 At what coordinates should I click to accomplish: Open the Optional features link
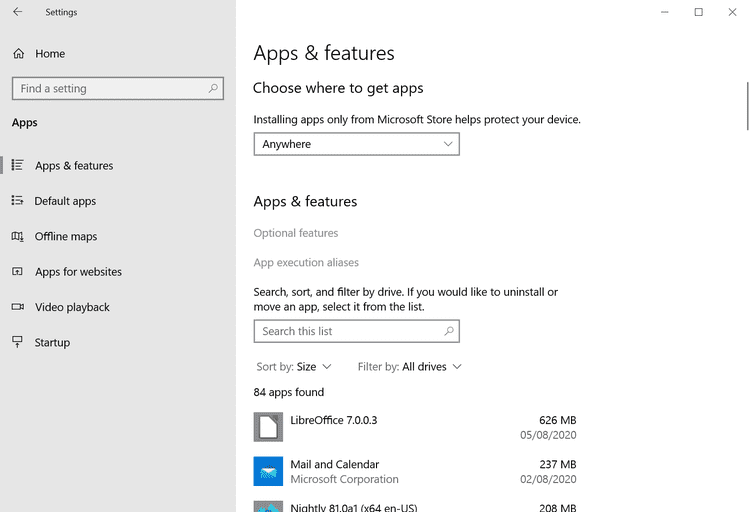[296, 233]
